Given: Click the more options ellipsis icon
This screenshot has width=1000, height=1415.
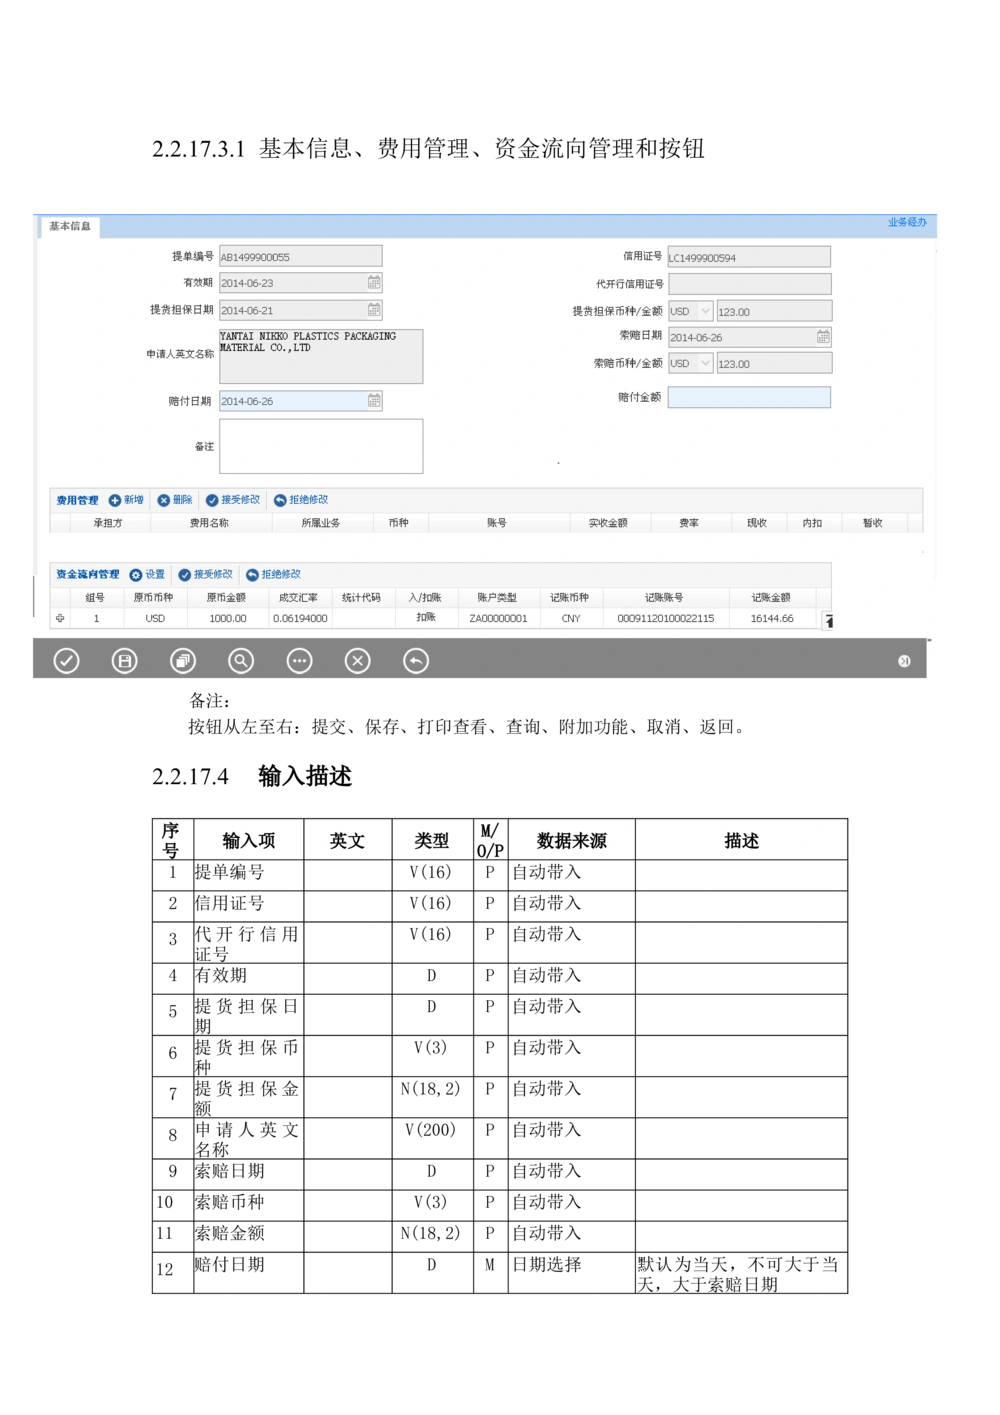Looking at the screenshot, I should point(299,661).
